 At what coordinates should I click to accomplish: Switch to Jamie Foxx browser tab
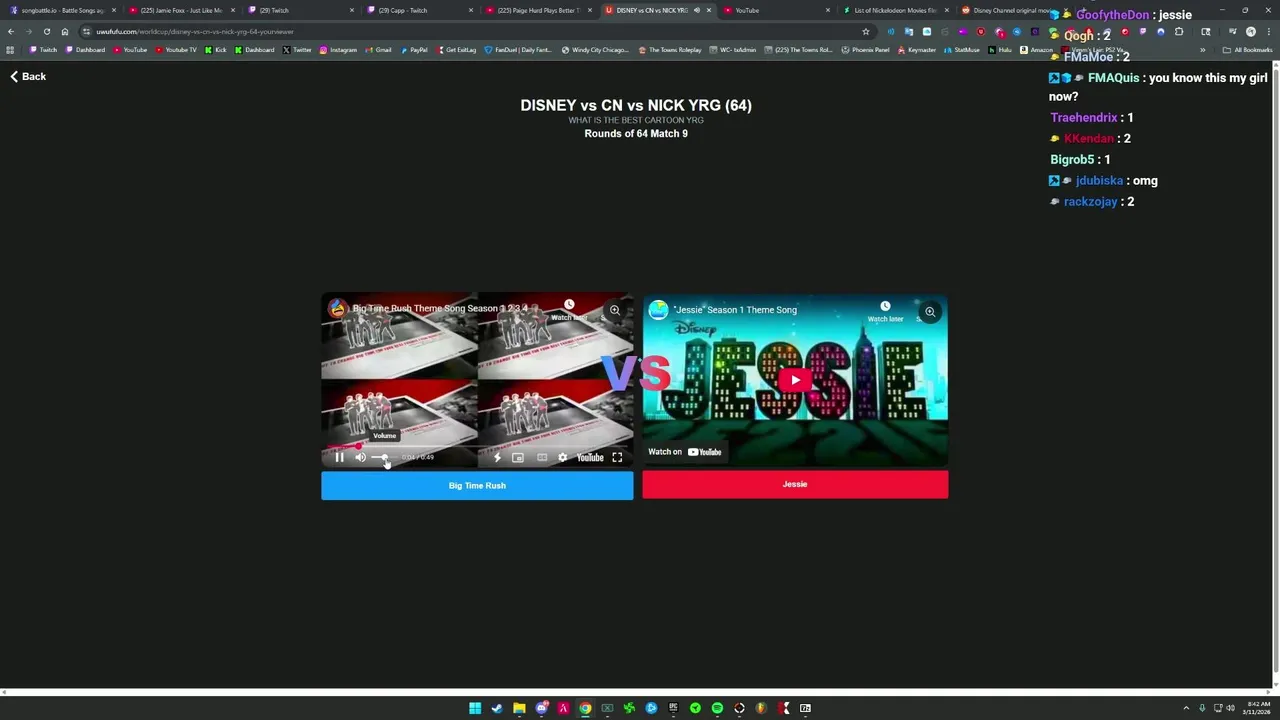click(180, 10)
